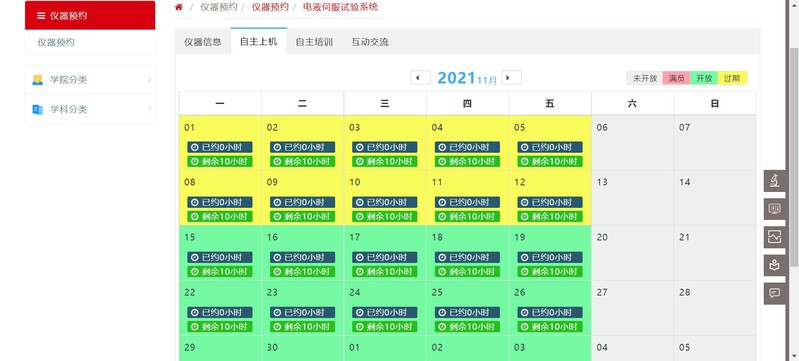This screenshot has width=799, height=361.
Task: Open the 互动交流 tab
Action: 370,42
